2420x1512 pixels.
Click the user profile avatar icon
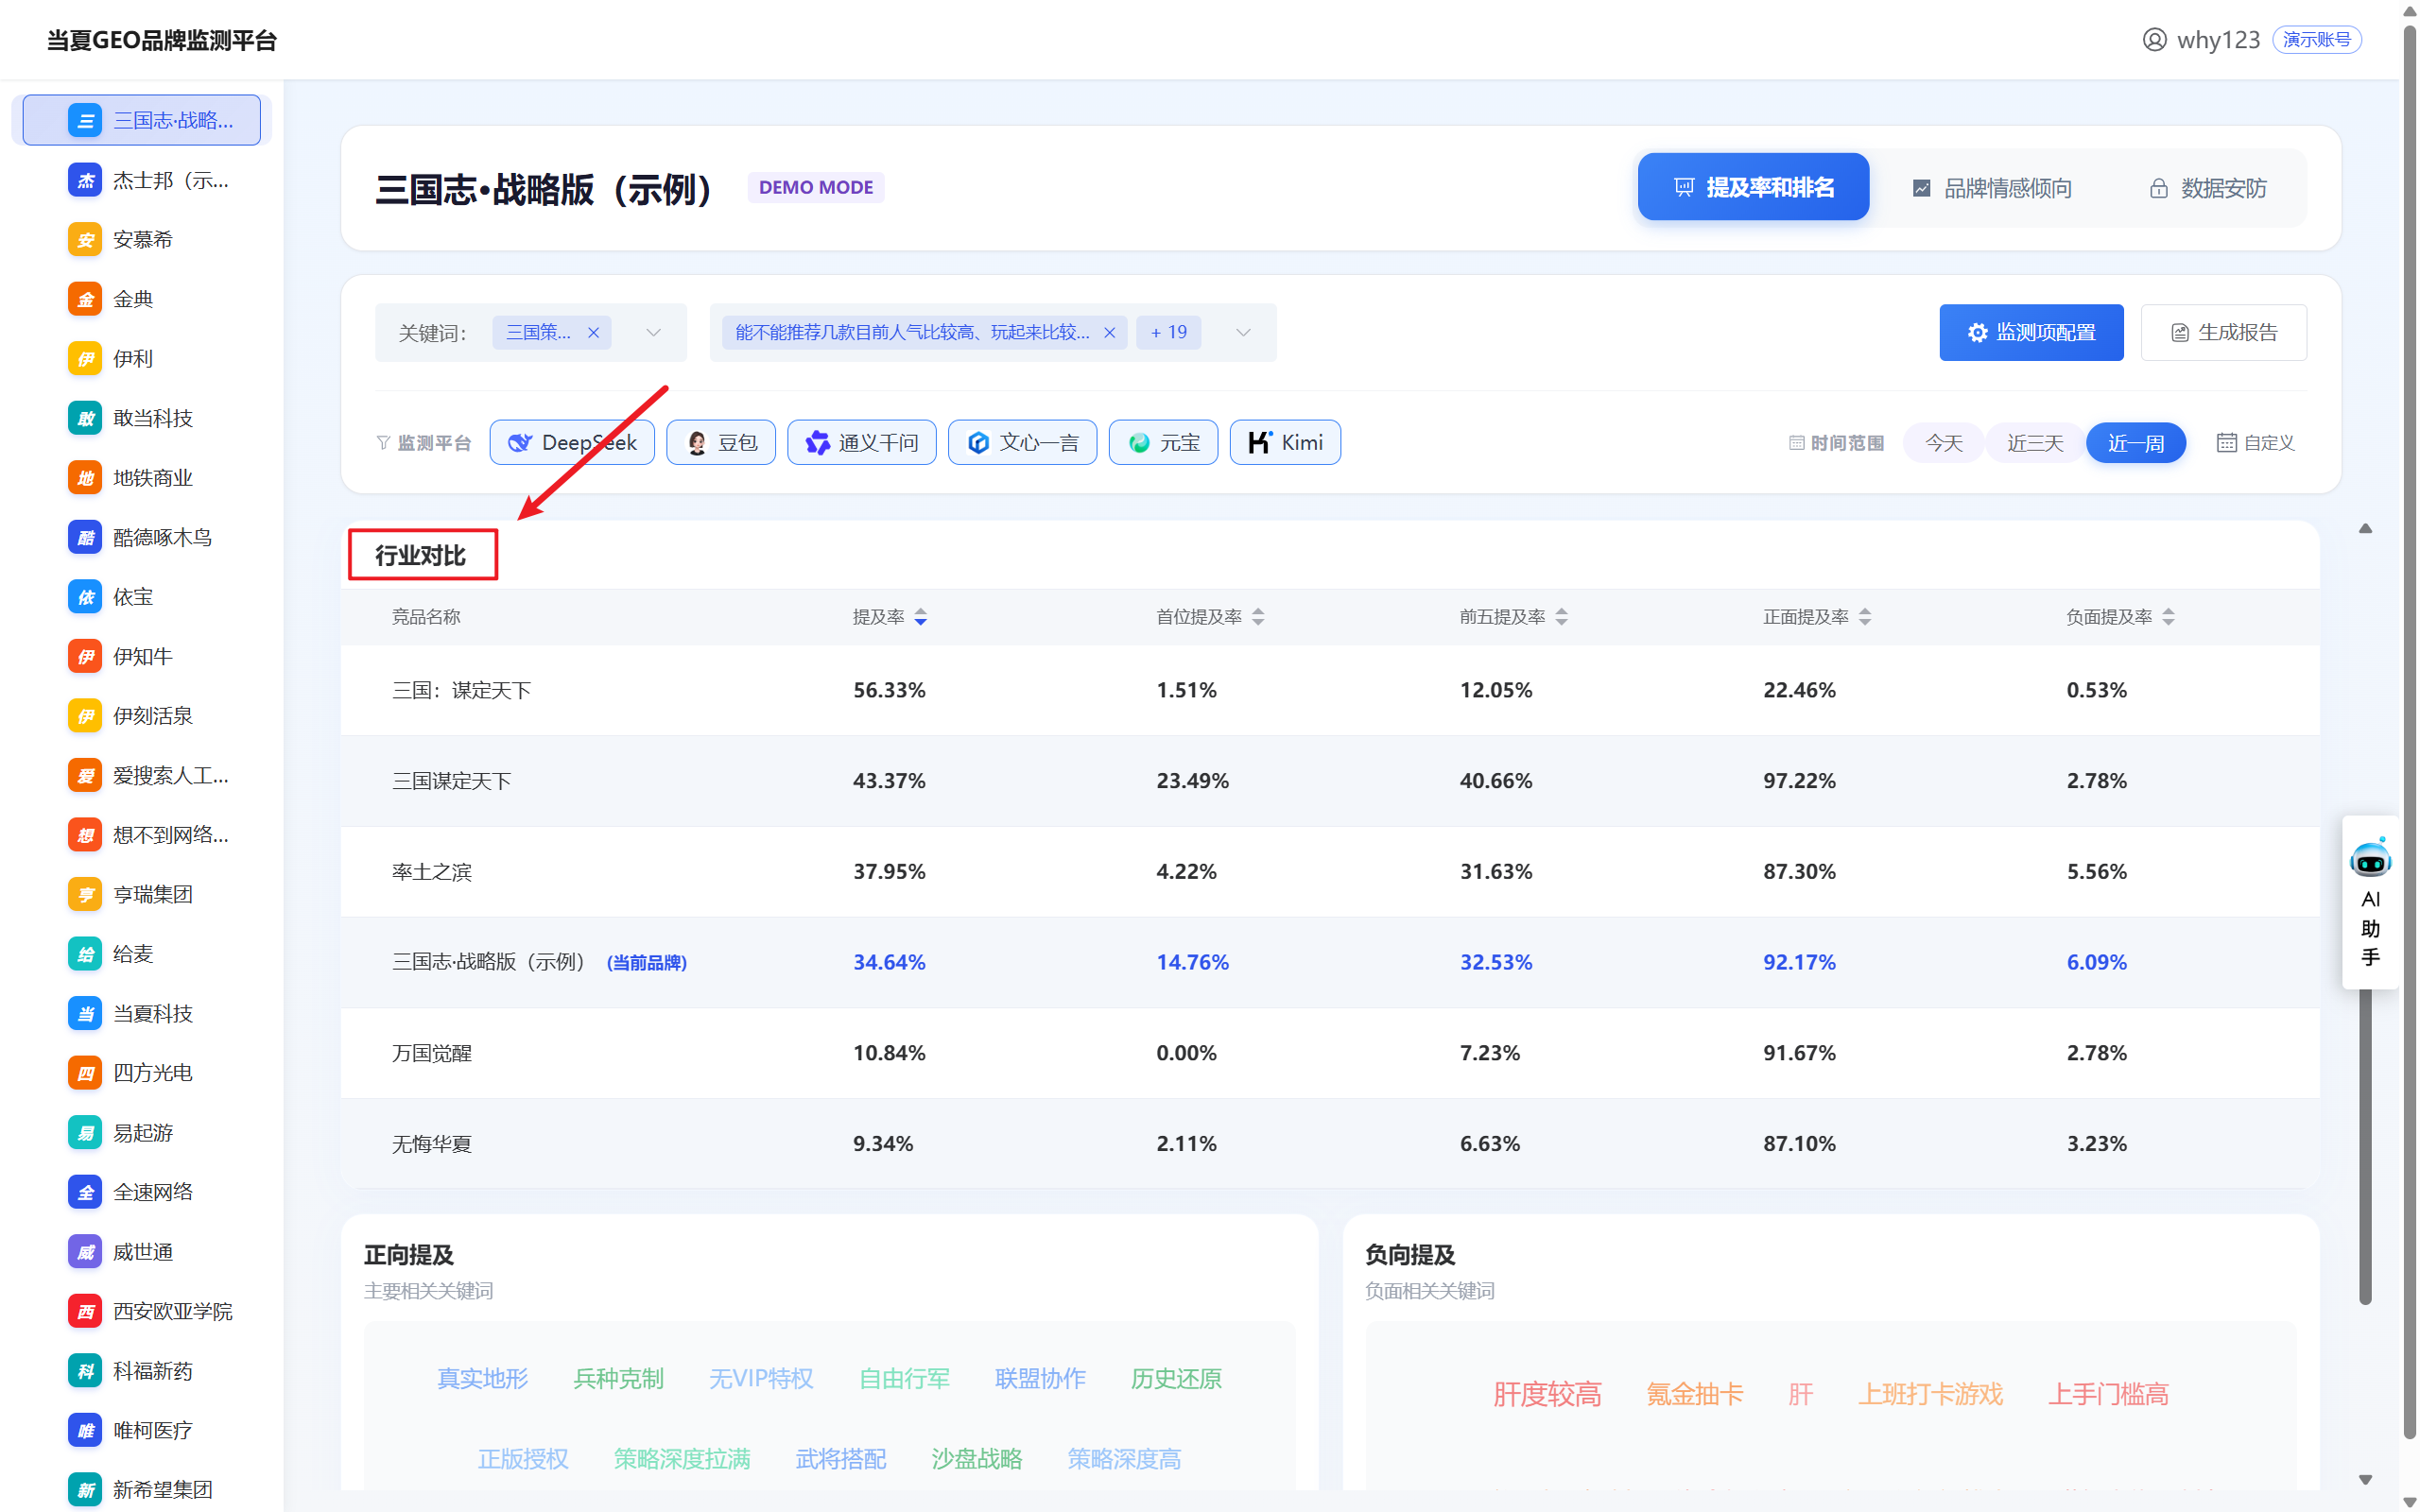[2154, 40]
